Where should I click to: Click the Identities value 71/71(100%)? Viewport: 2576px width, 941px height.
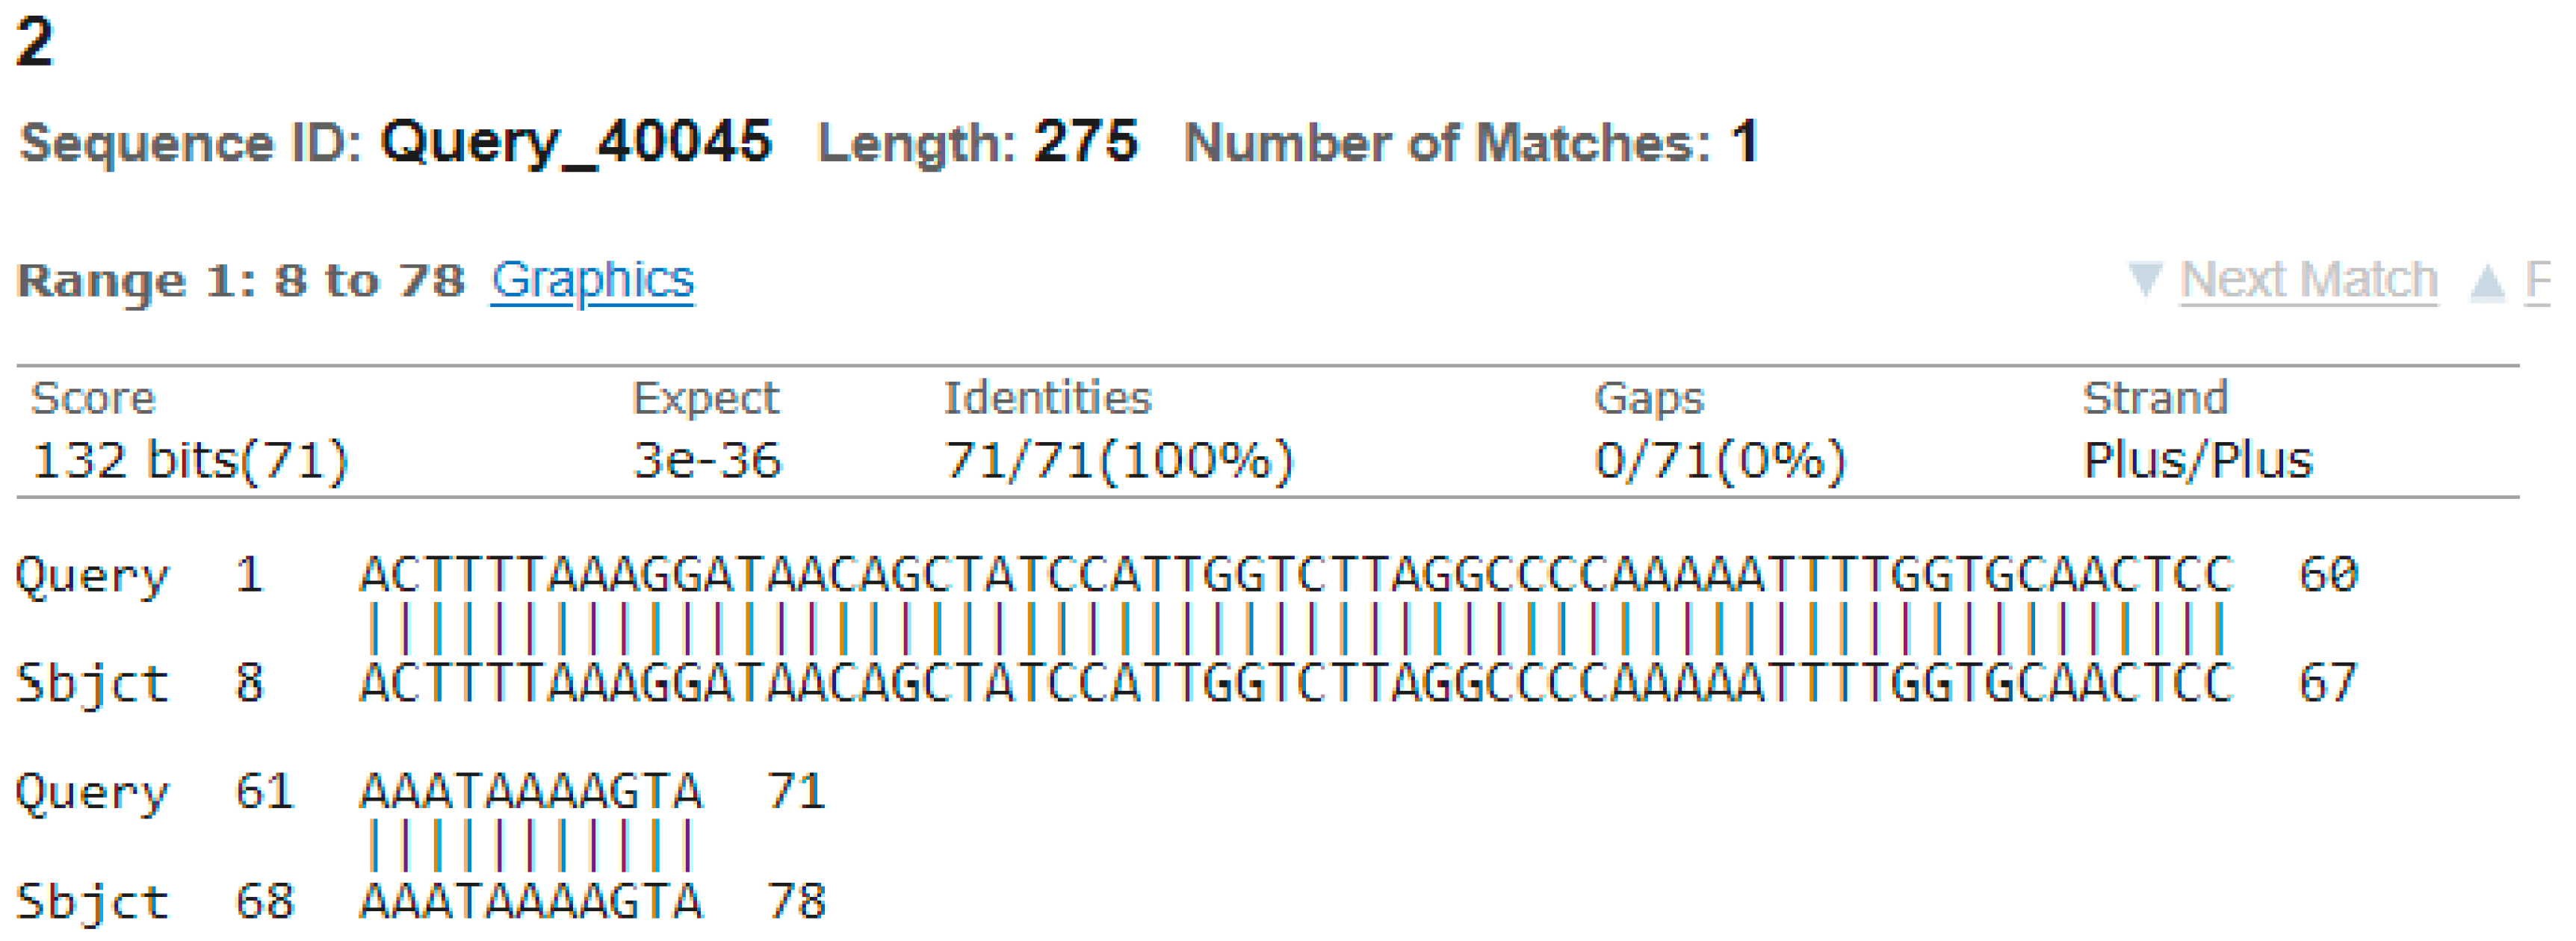[x=1120, y=461]
